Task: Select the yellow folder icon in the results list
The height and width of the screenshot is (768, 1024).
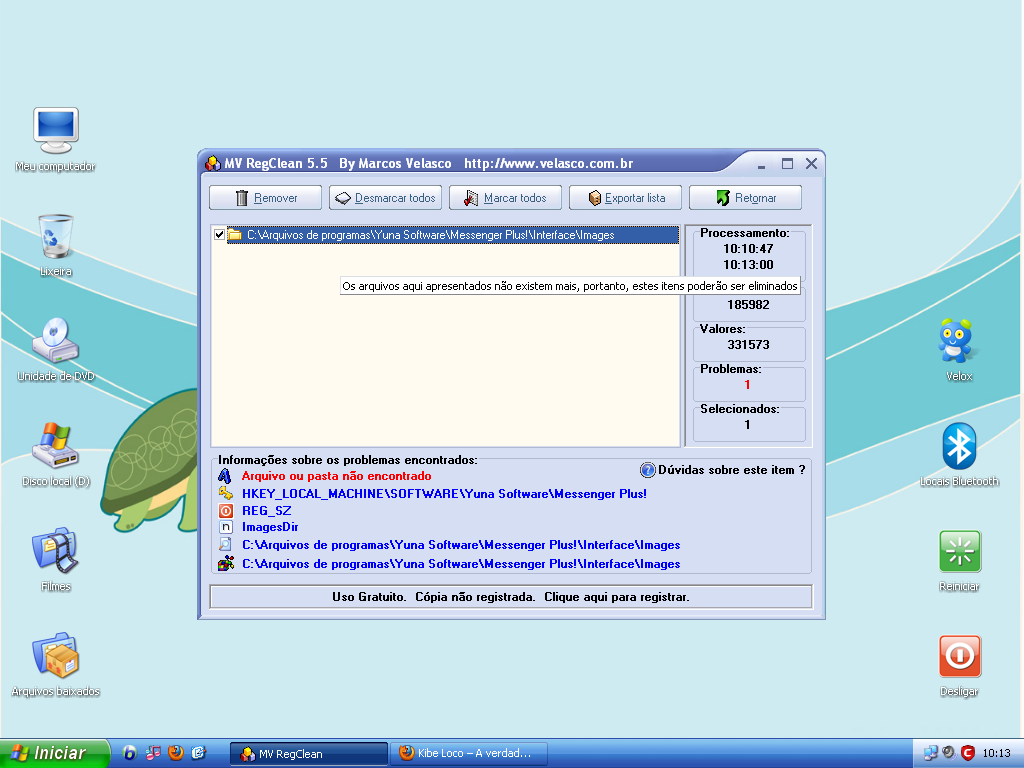Action: [x=235, y=234]
